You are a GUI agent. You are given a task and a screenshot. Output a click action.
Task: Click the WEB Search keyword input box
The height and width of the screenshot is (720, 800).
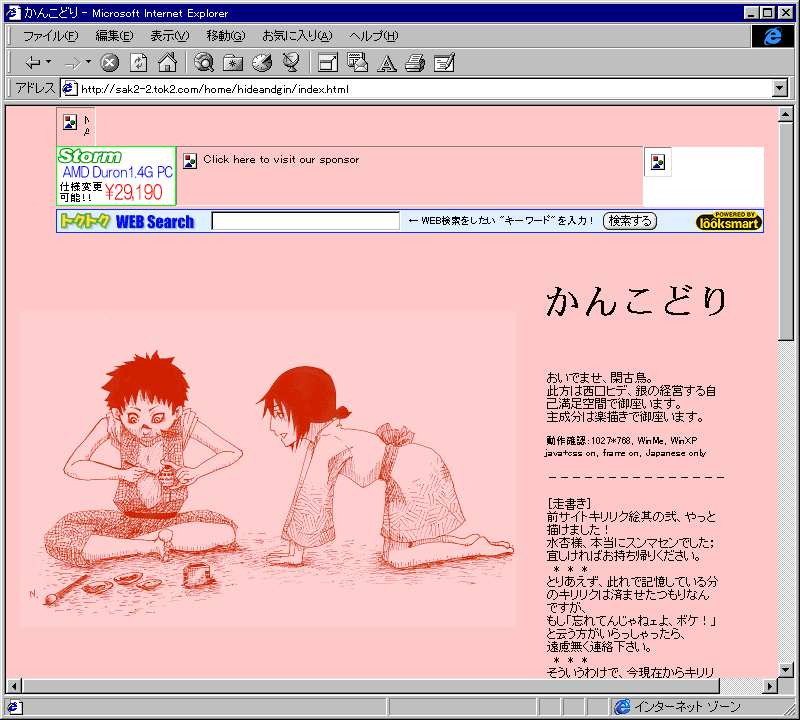(306, 221)
